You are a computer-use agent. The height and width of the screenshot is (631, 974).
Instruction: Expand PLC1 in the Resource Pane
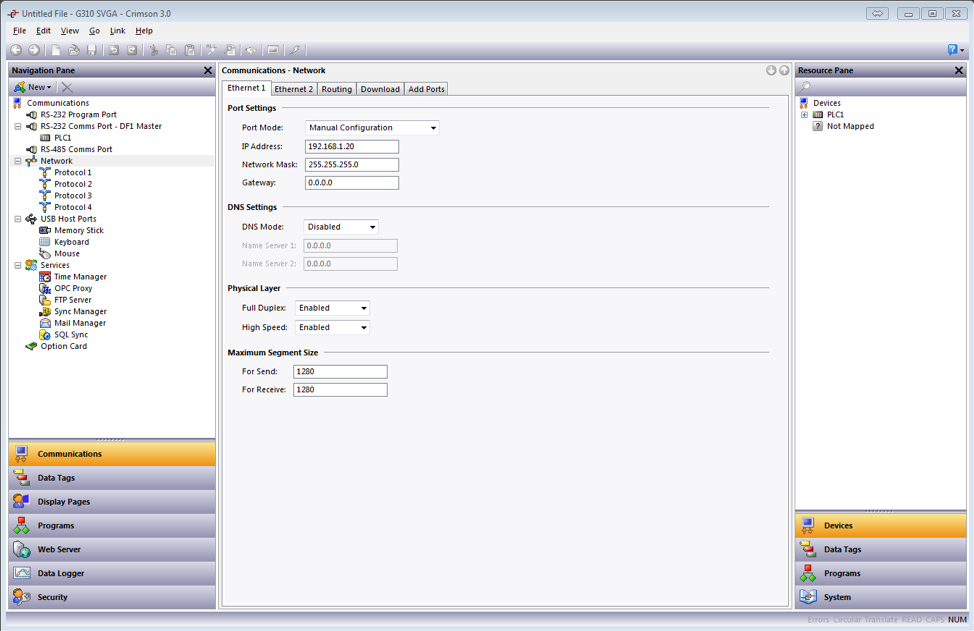804,115
